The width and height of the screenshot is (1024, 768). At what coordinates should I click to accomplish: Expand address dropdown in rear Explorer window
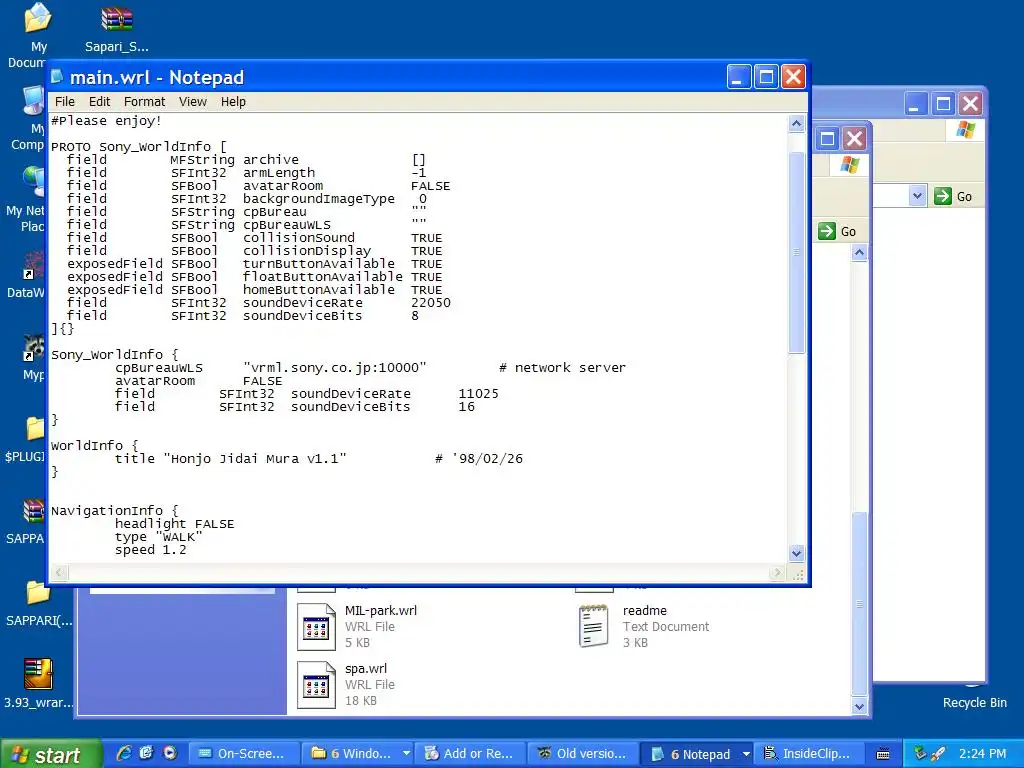pos(918,196)
